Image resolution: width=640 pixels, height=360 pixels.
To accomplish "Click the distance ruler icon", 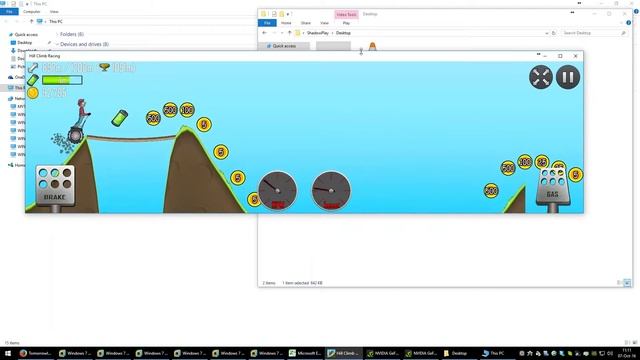I will 33,68.
